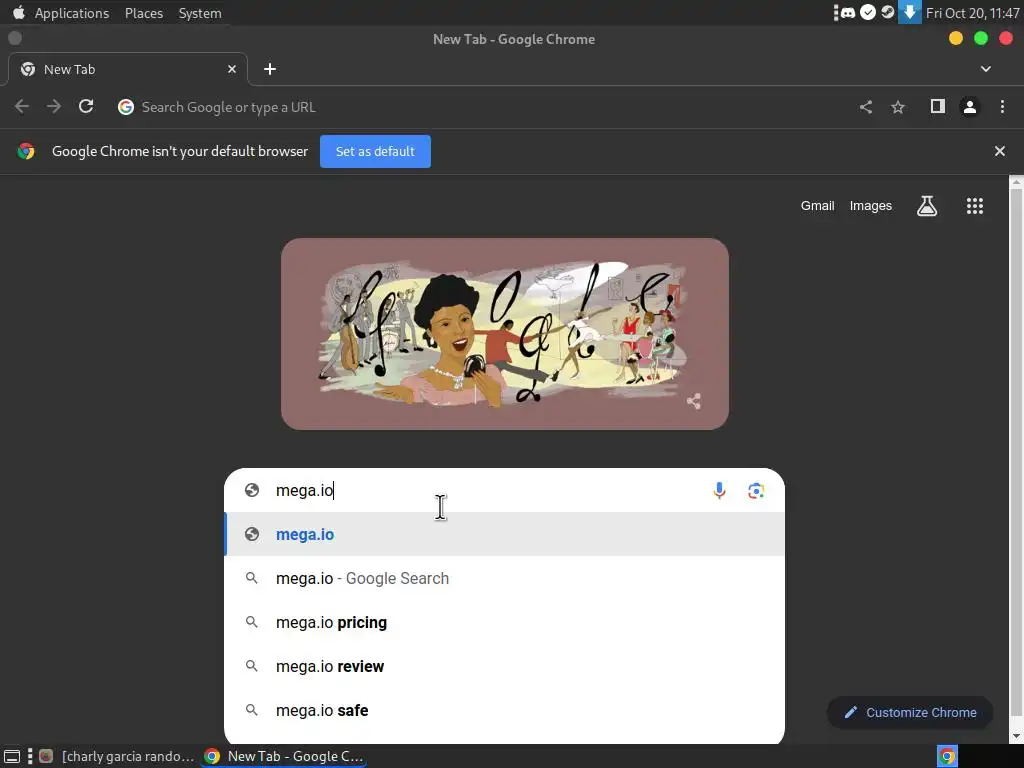Viewport: 1024px width, 768px height.
Task: Open the Places menu
Action: [x=144, y=13]
